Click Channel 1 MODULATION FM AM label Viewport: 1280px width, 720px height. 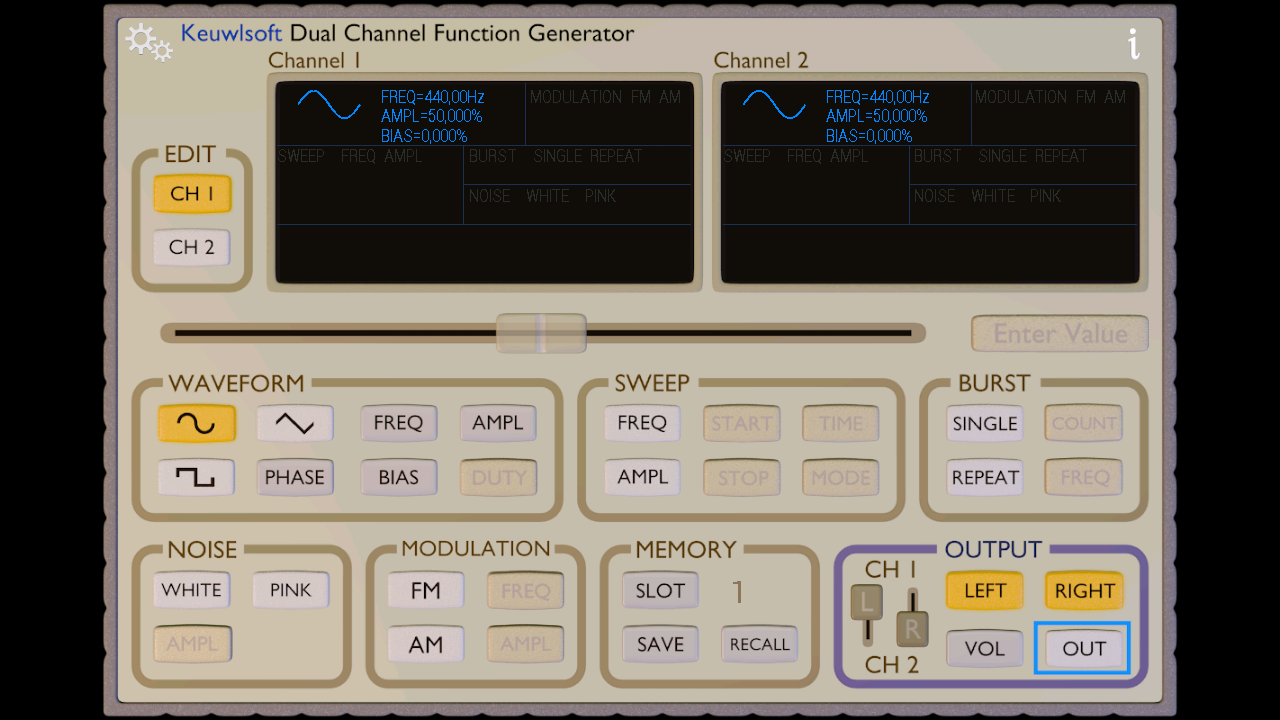coord(606,97)
